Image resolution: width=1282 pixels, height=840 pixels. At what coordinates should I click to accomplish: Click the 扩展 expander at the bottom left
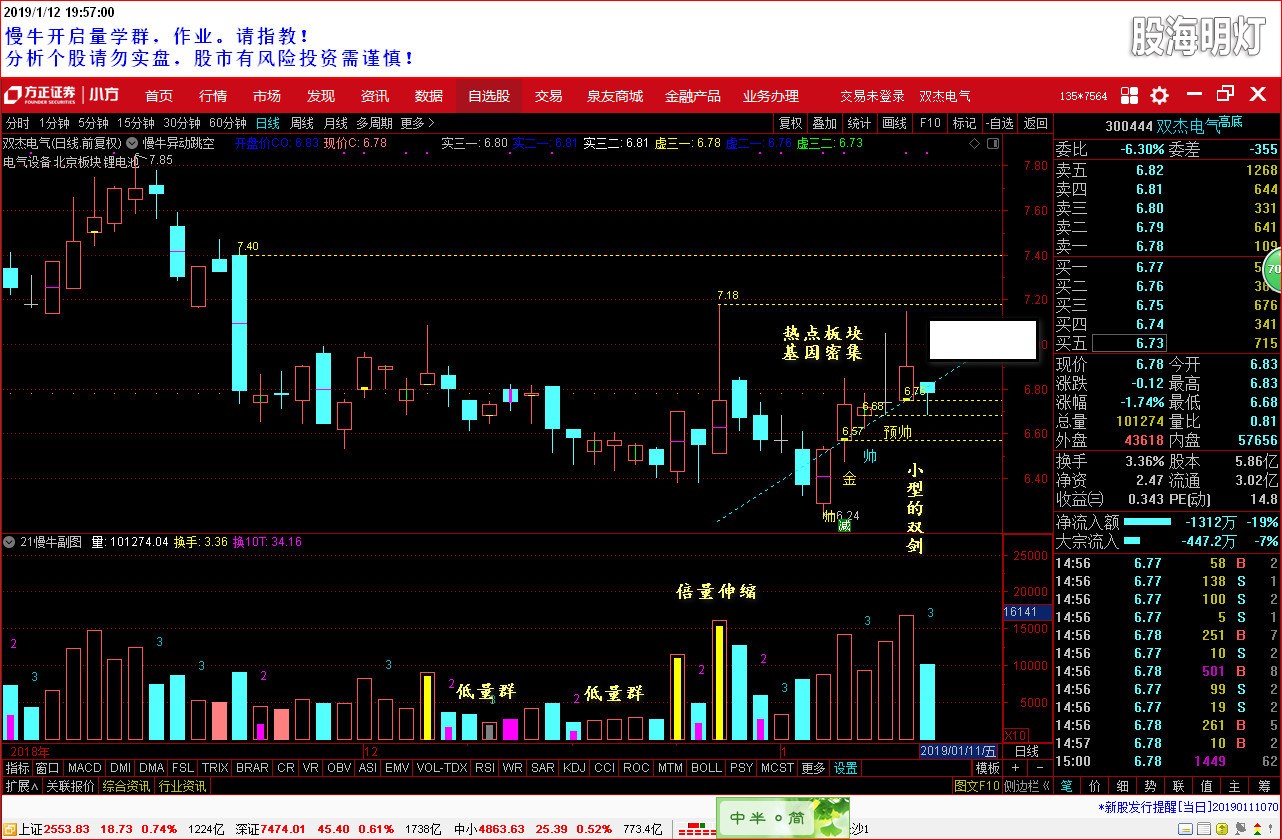point(22,786)
